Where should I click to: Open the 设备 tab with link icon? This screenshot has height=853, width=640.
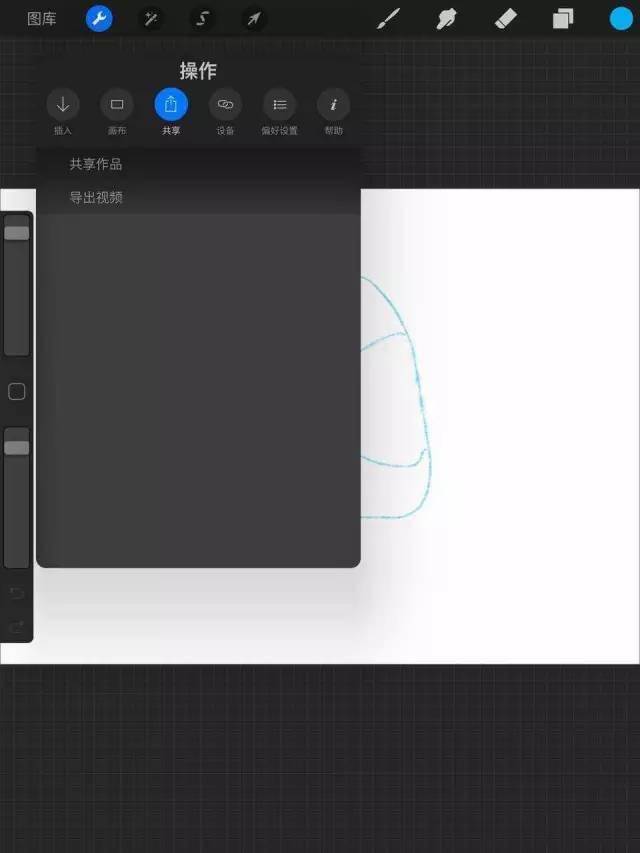tap(225, 112)
